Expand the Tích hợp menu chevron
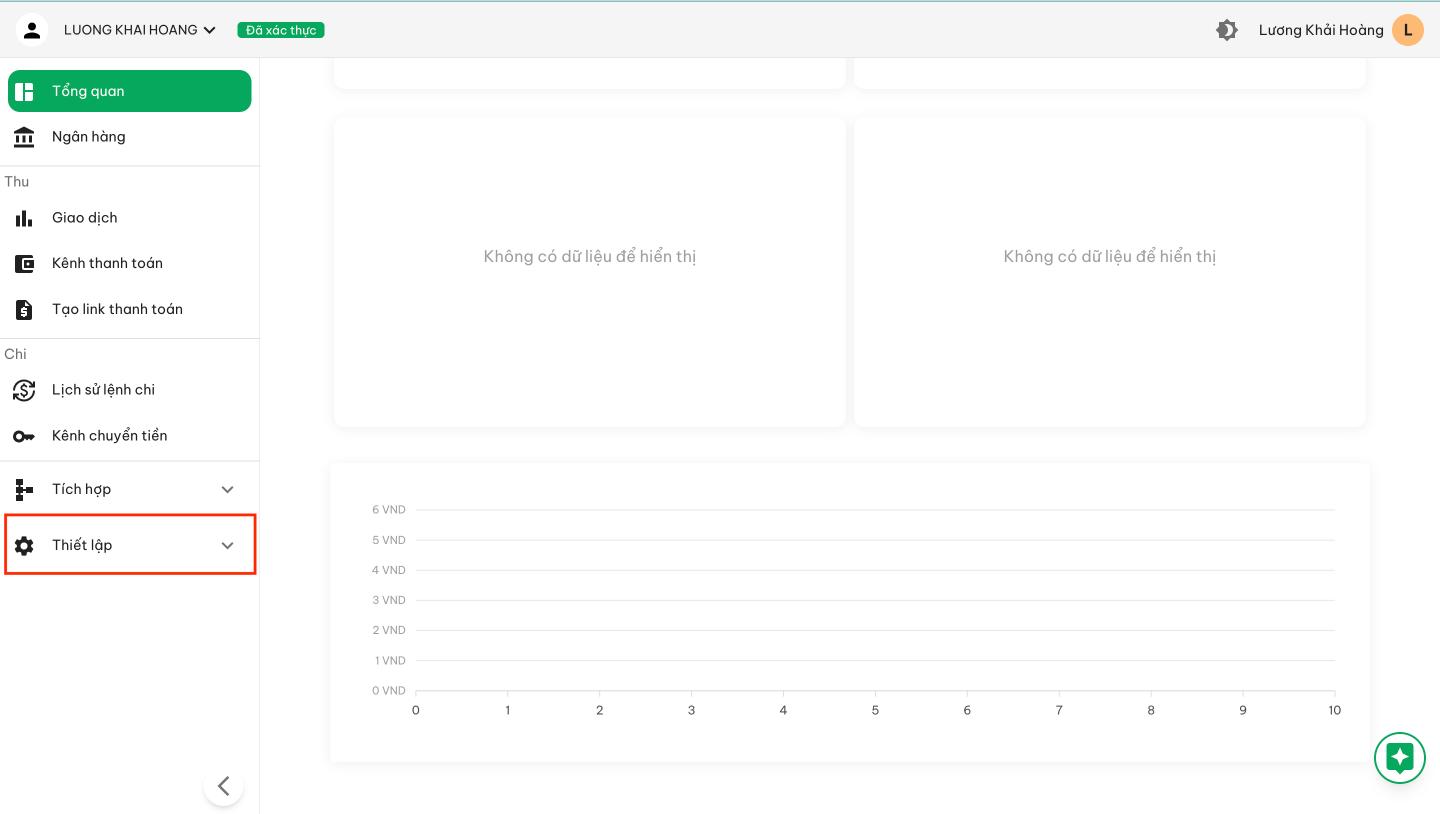Screen dimensions: 1440x814 point(227,489)
